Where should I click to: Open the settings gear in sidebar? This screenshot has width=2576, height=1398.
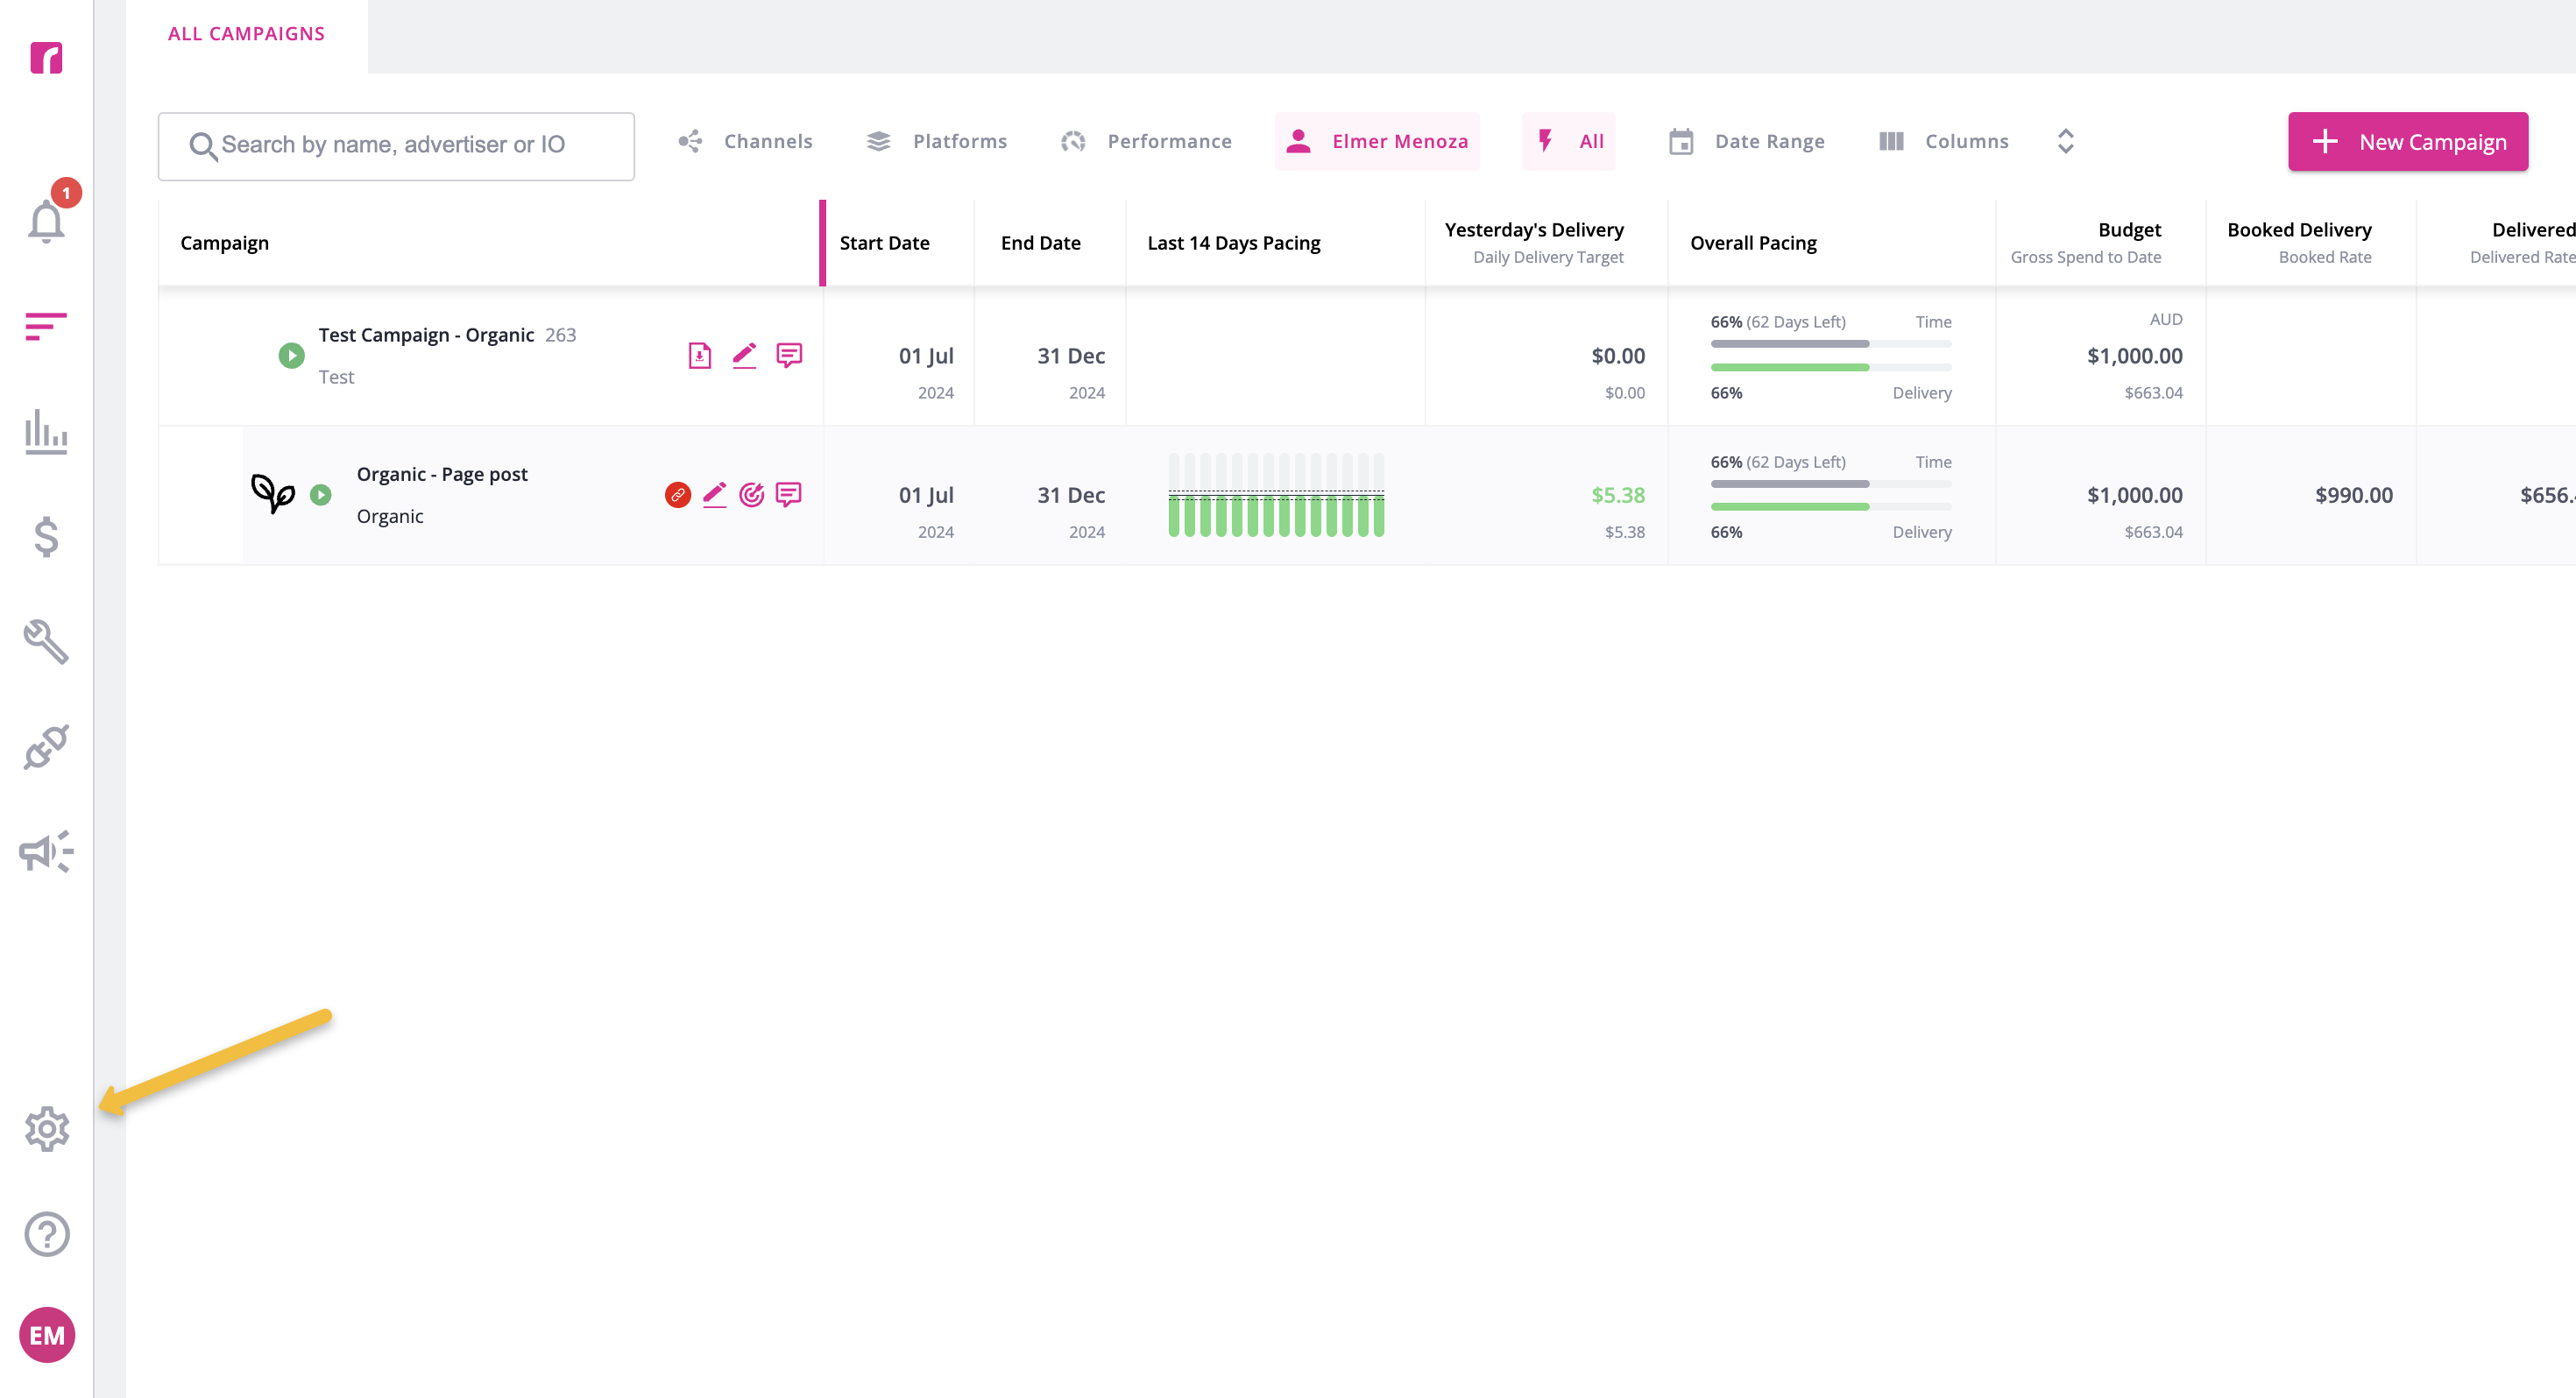(46, 1129)
